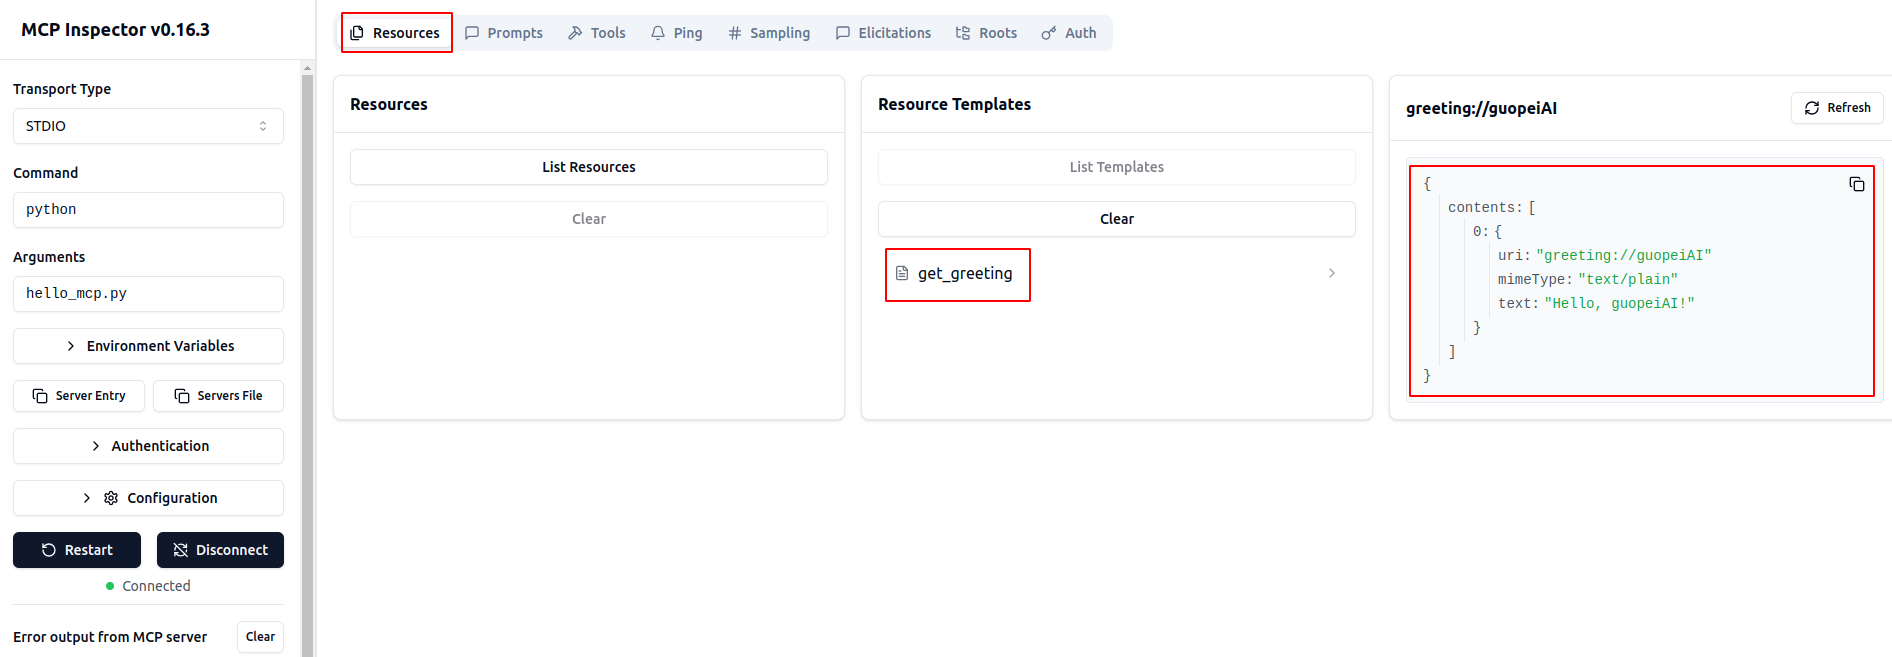
Task: Click the Command input field
Action: tap(148, 210)
